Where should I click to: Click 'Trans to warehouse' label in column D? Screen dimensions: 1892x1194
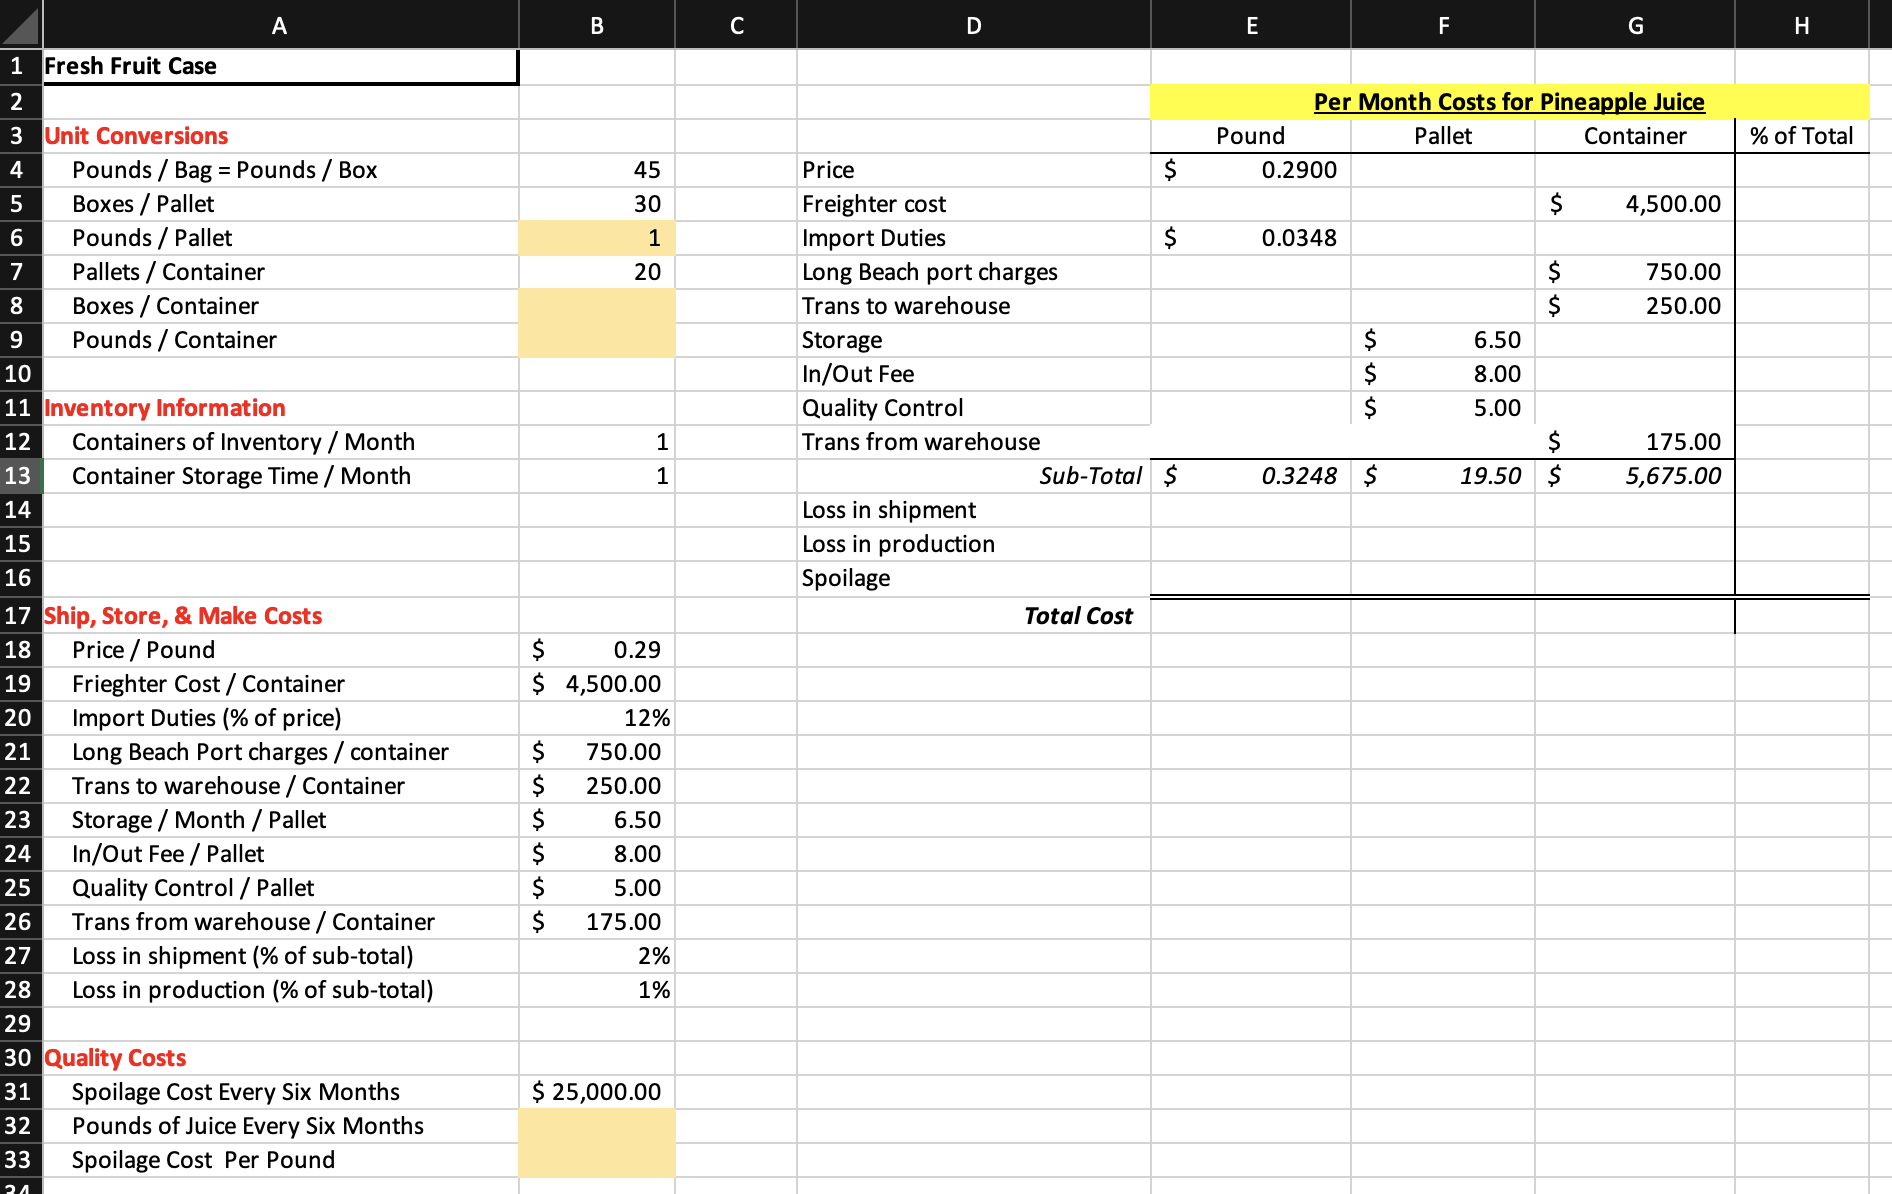point(906,306)
